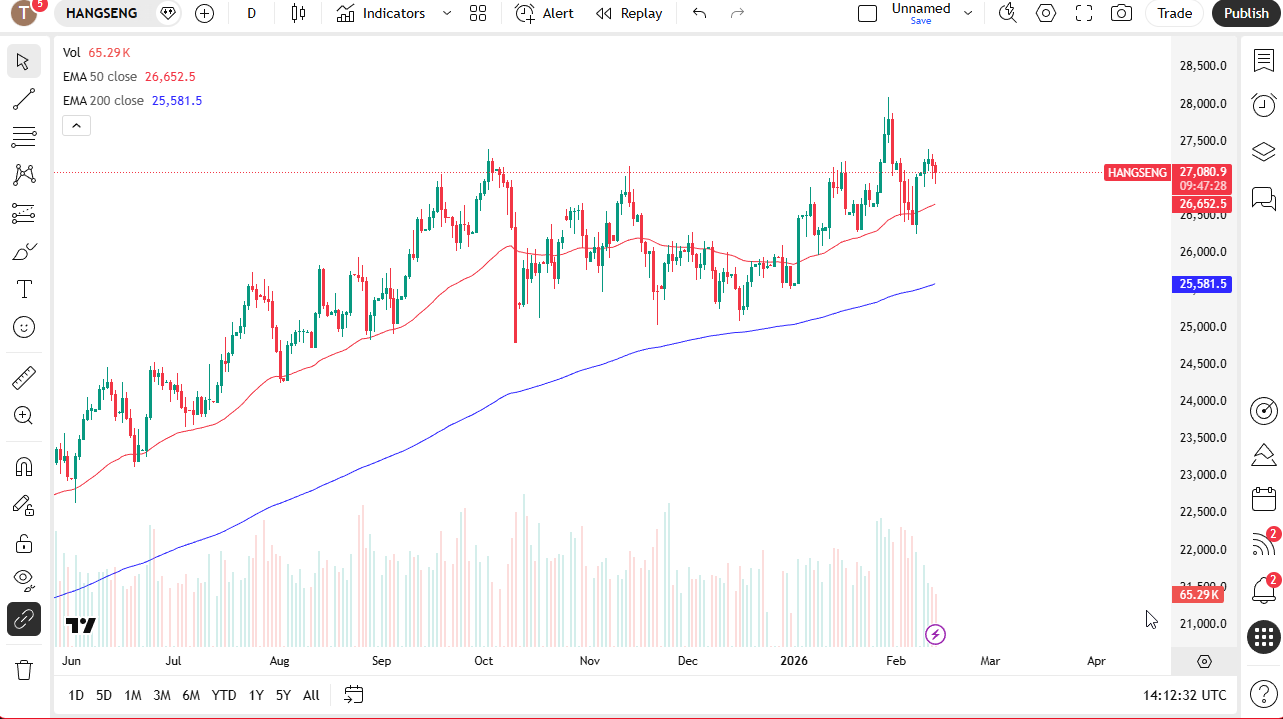Open the quick search icon
Image resolution: width=1283 pixels, height=719 pixels.
1008,13
